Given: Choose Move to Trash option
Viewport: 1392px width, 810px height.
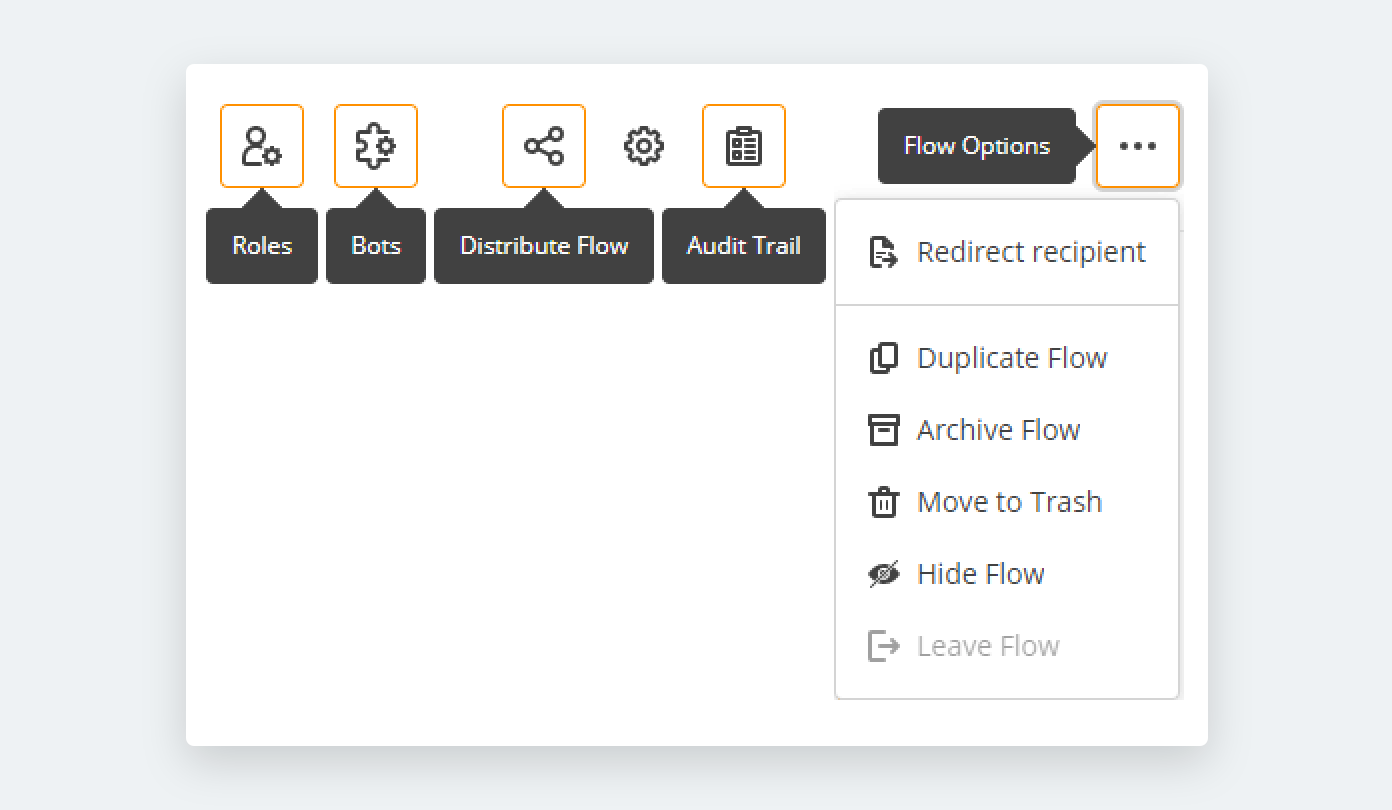Looking at the screenshot, I should coord(1009,502).
